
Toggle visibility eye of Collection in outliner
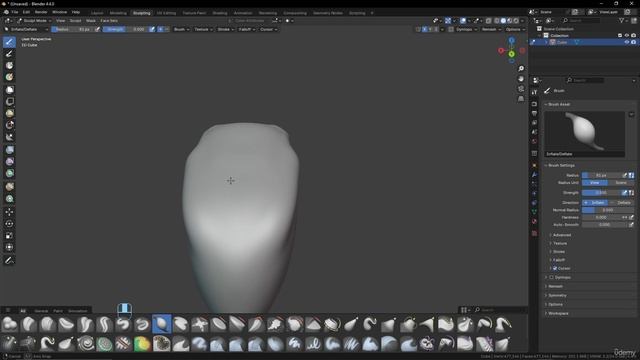click(627, 36)
